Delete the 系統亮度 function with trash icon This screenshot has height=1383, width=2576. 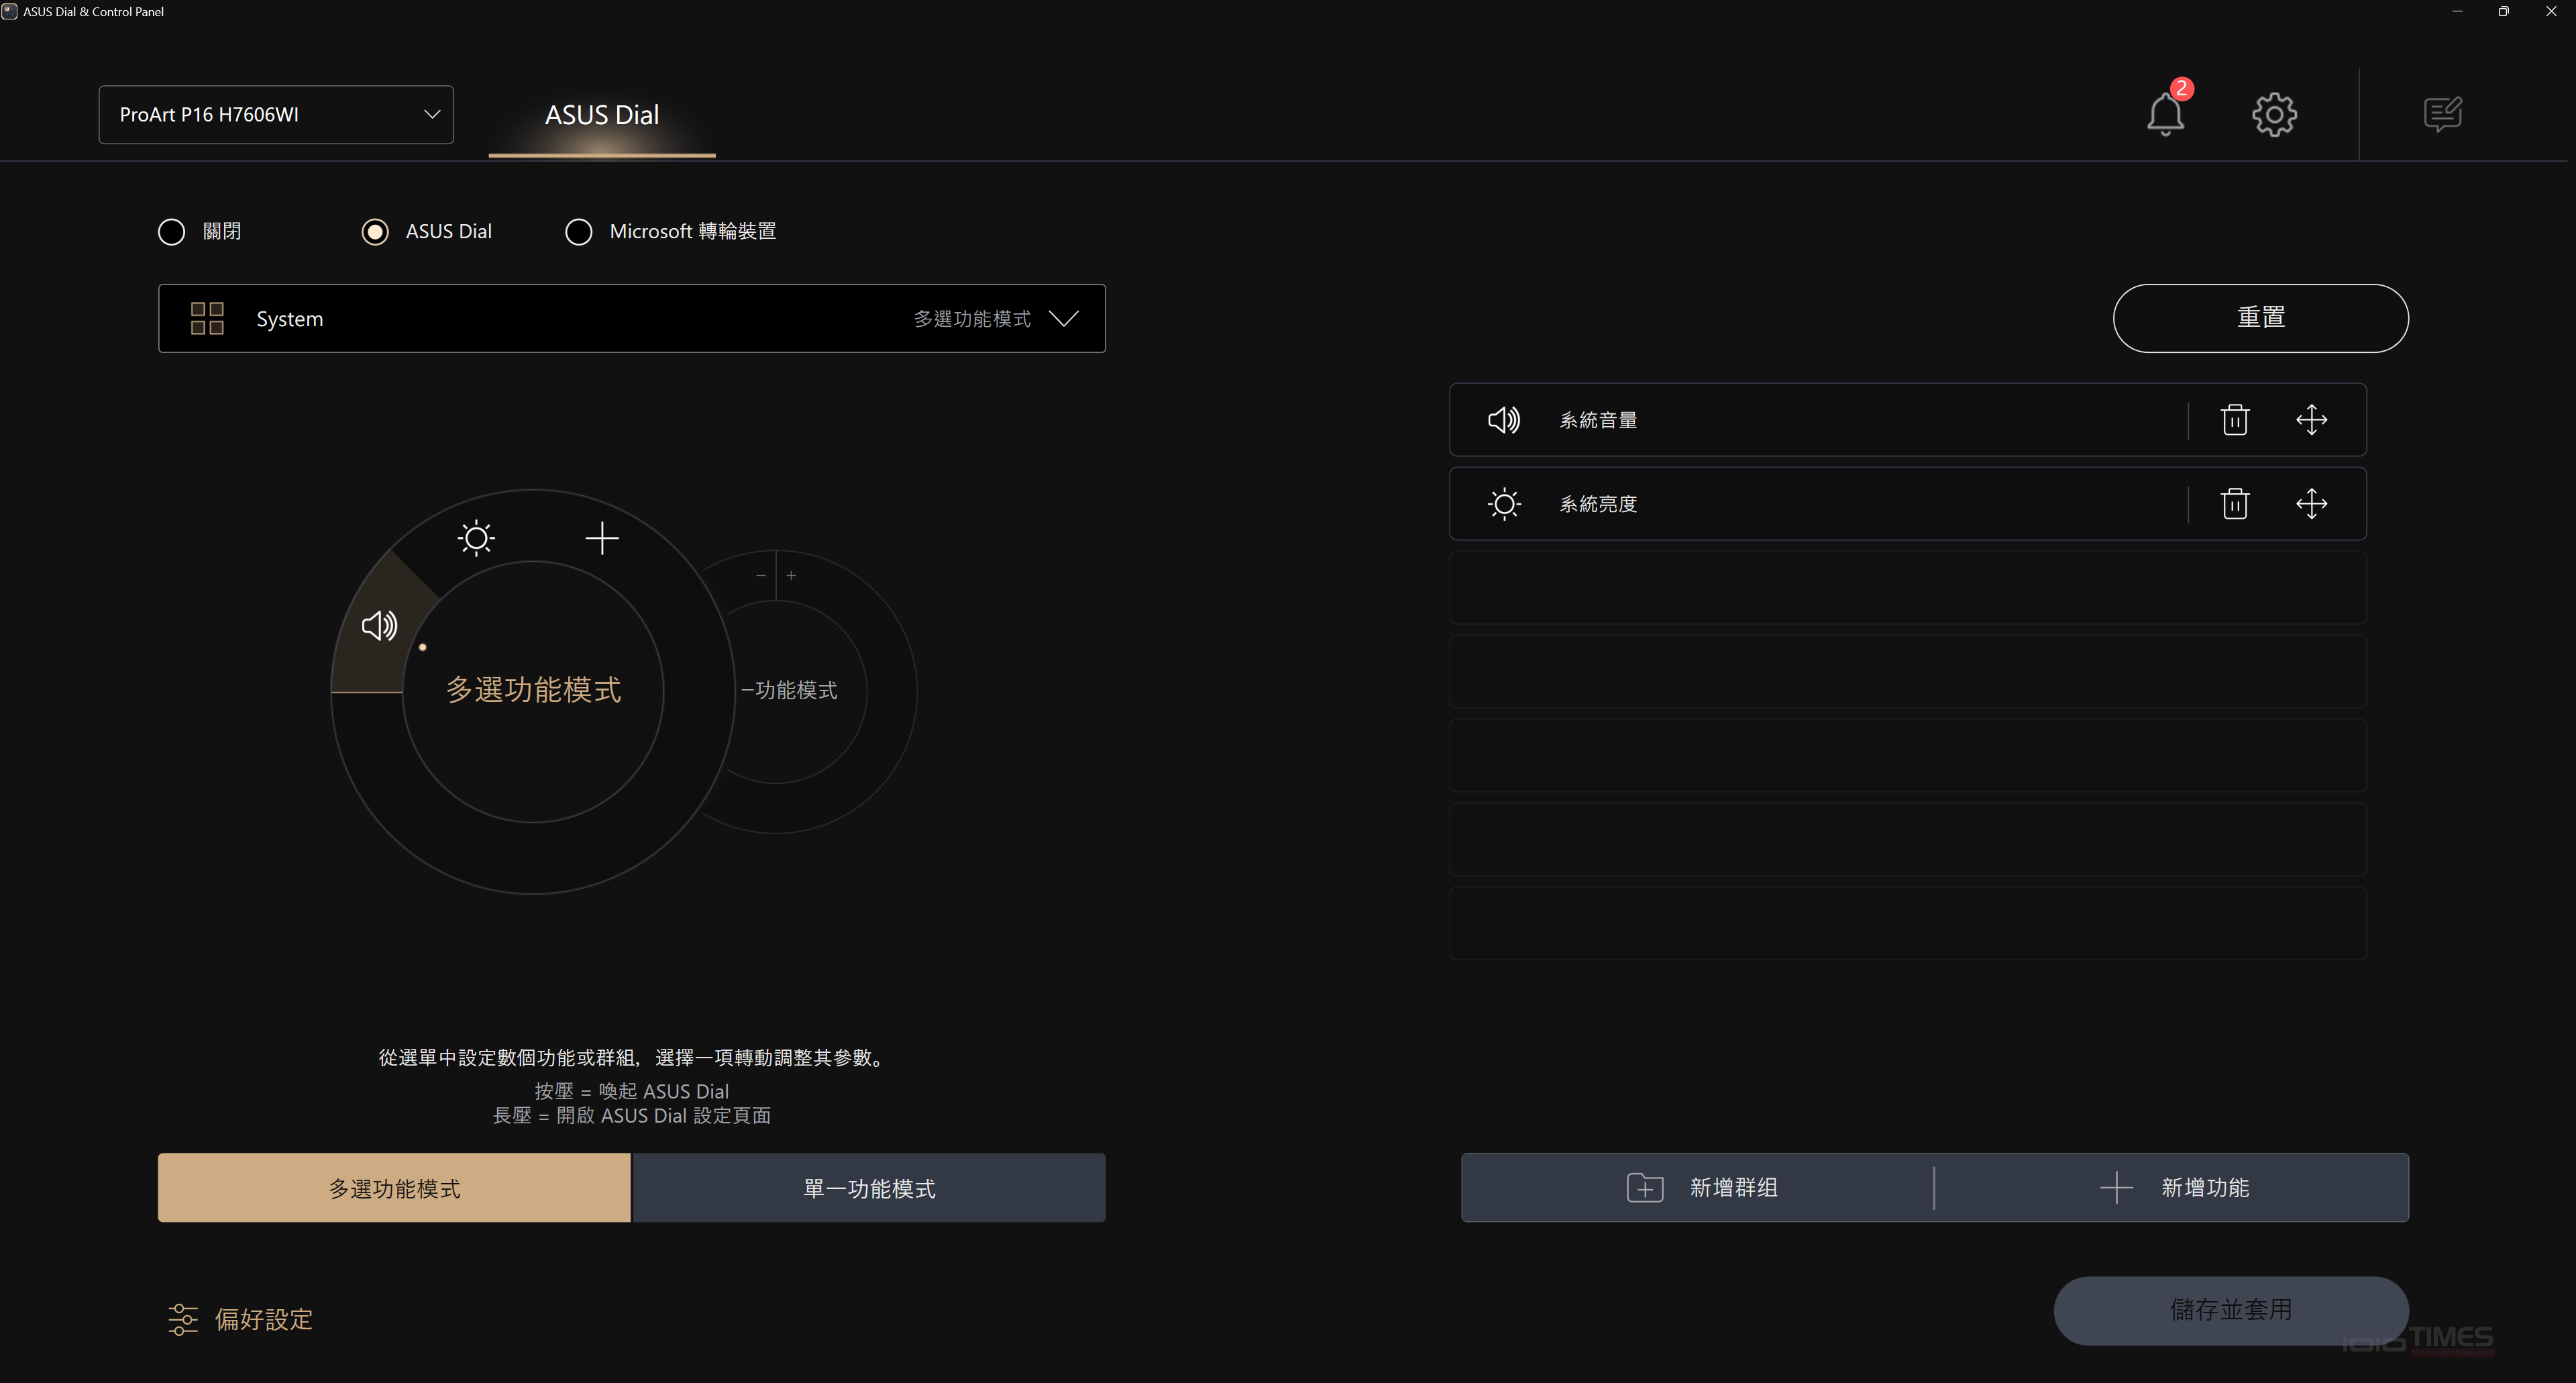2235,504
